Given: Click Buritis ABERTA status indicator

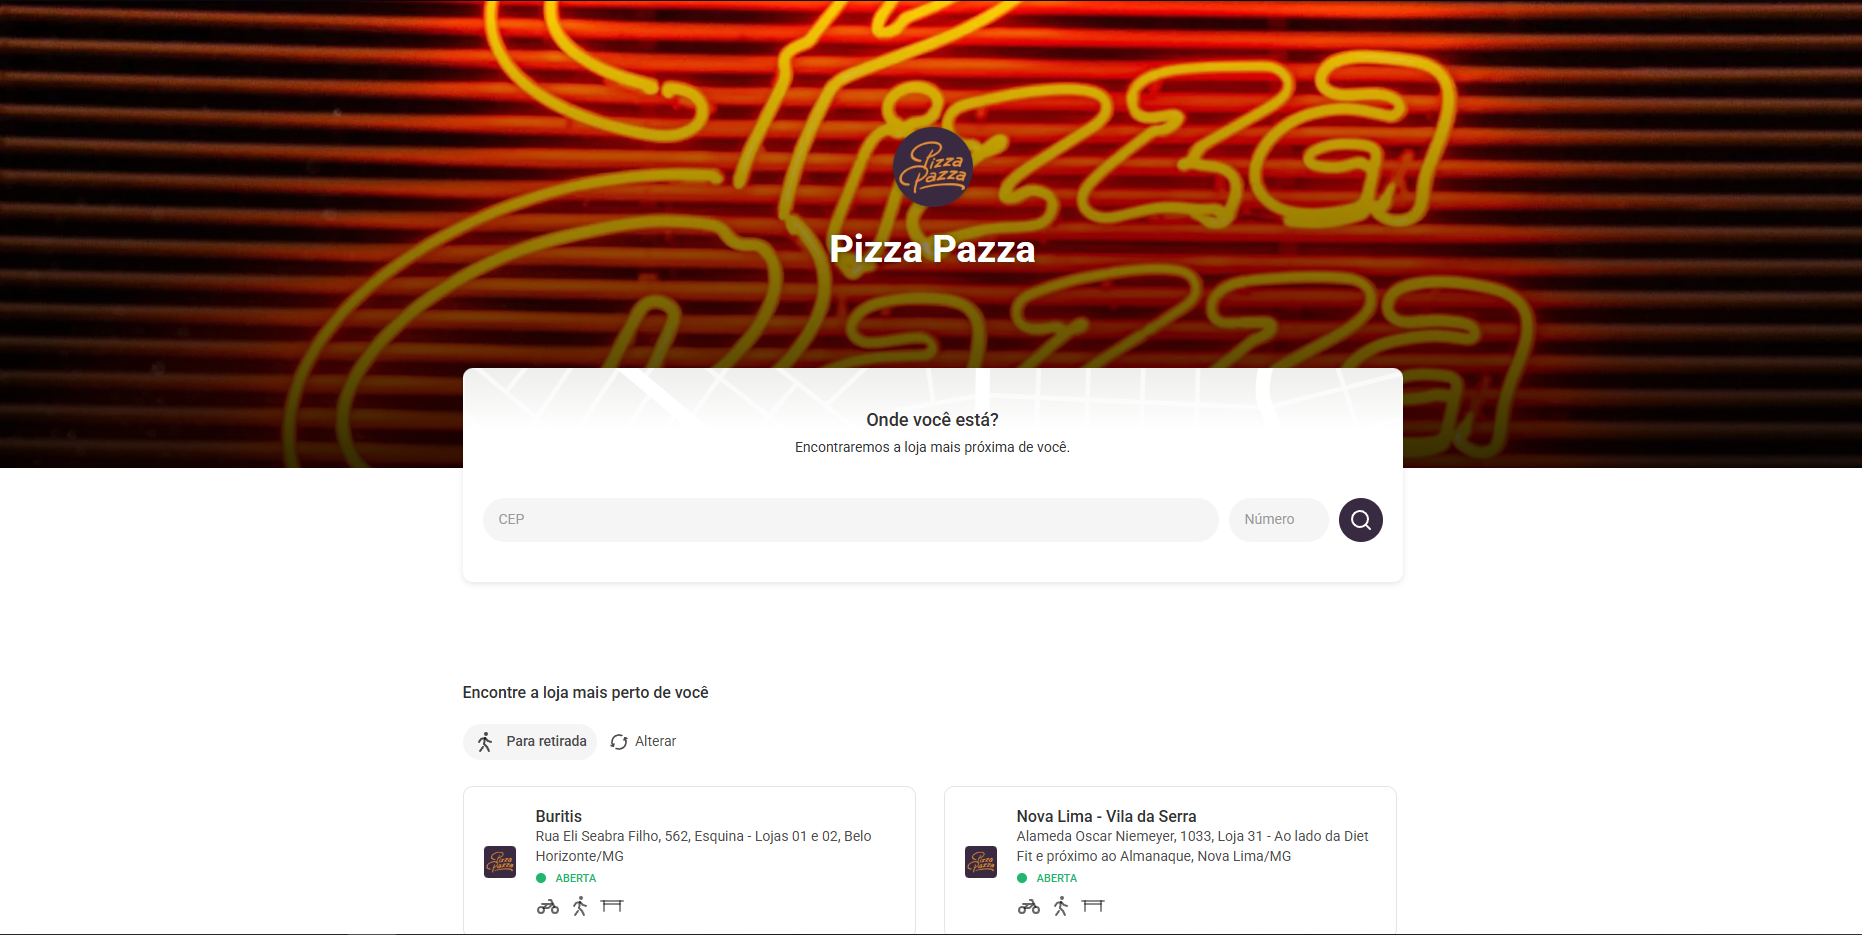Looking at the screenshot, I should click(x=566, y=878).
